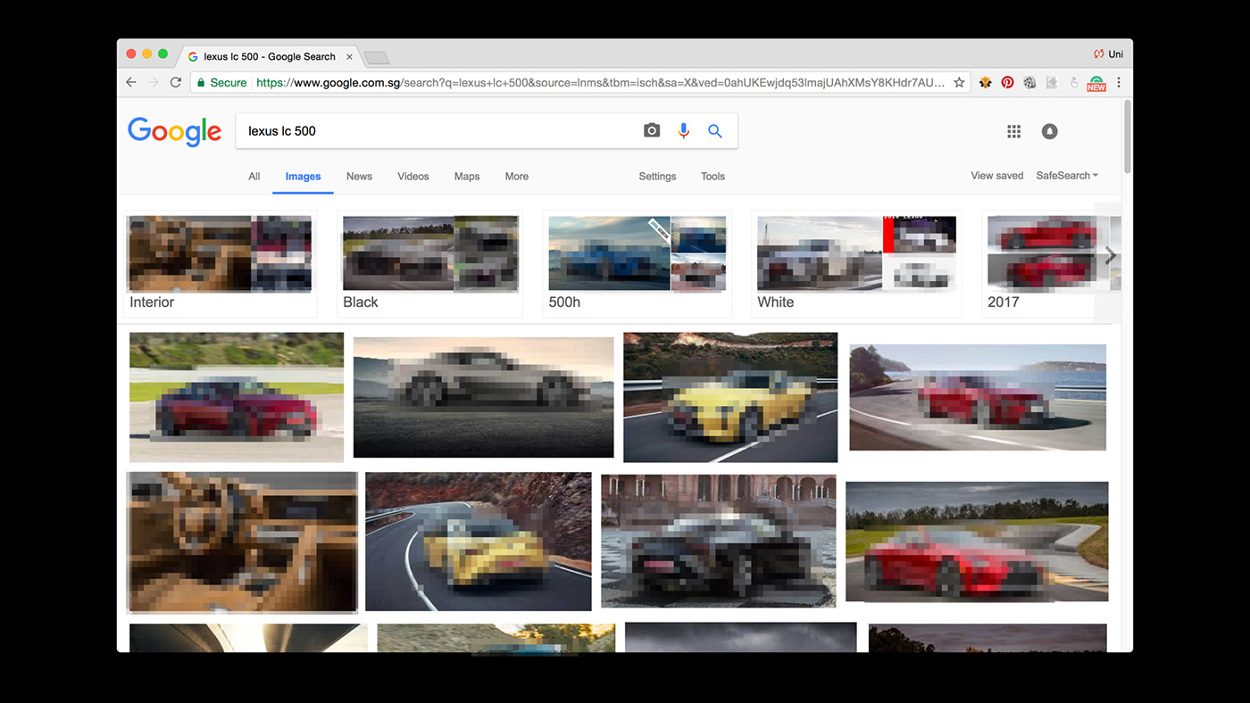This screenshot has width=1250, height=703.
Task: Open search Settings
Action: coord(657,176)
